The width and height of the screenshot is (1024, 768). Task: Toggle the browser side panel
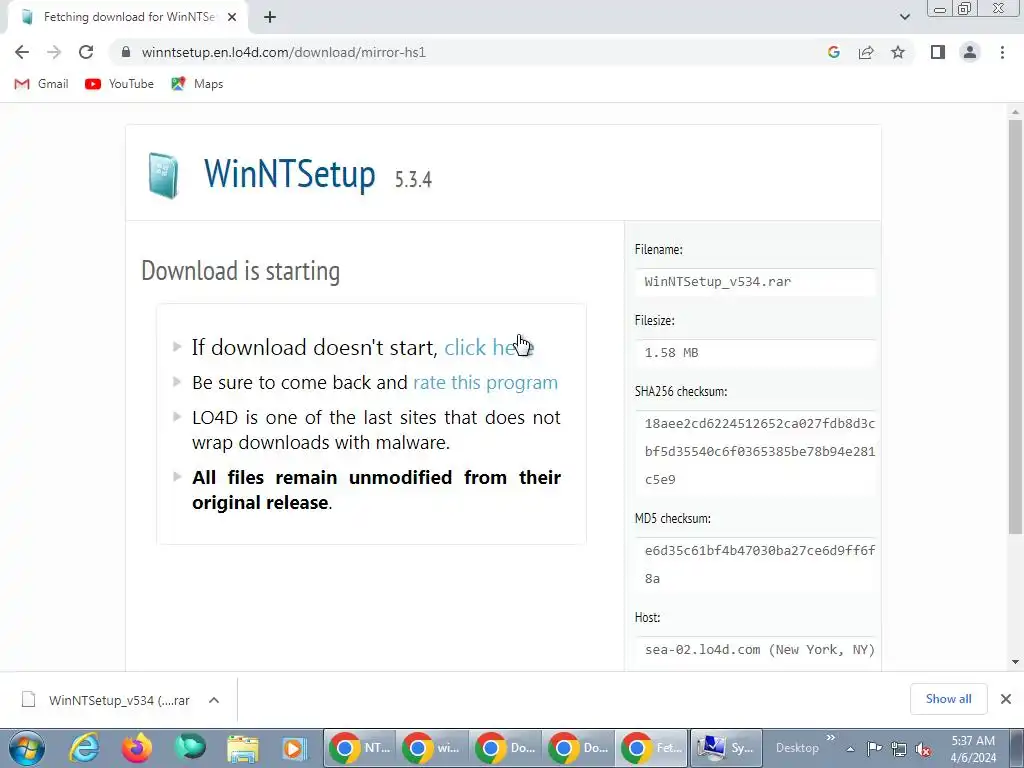tap(938, 52)
